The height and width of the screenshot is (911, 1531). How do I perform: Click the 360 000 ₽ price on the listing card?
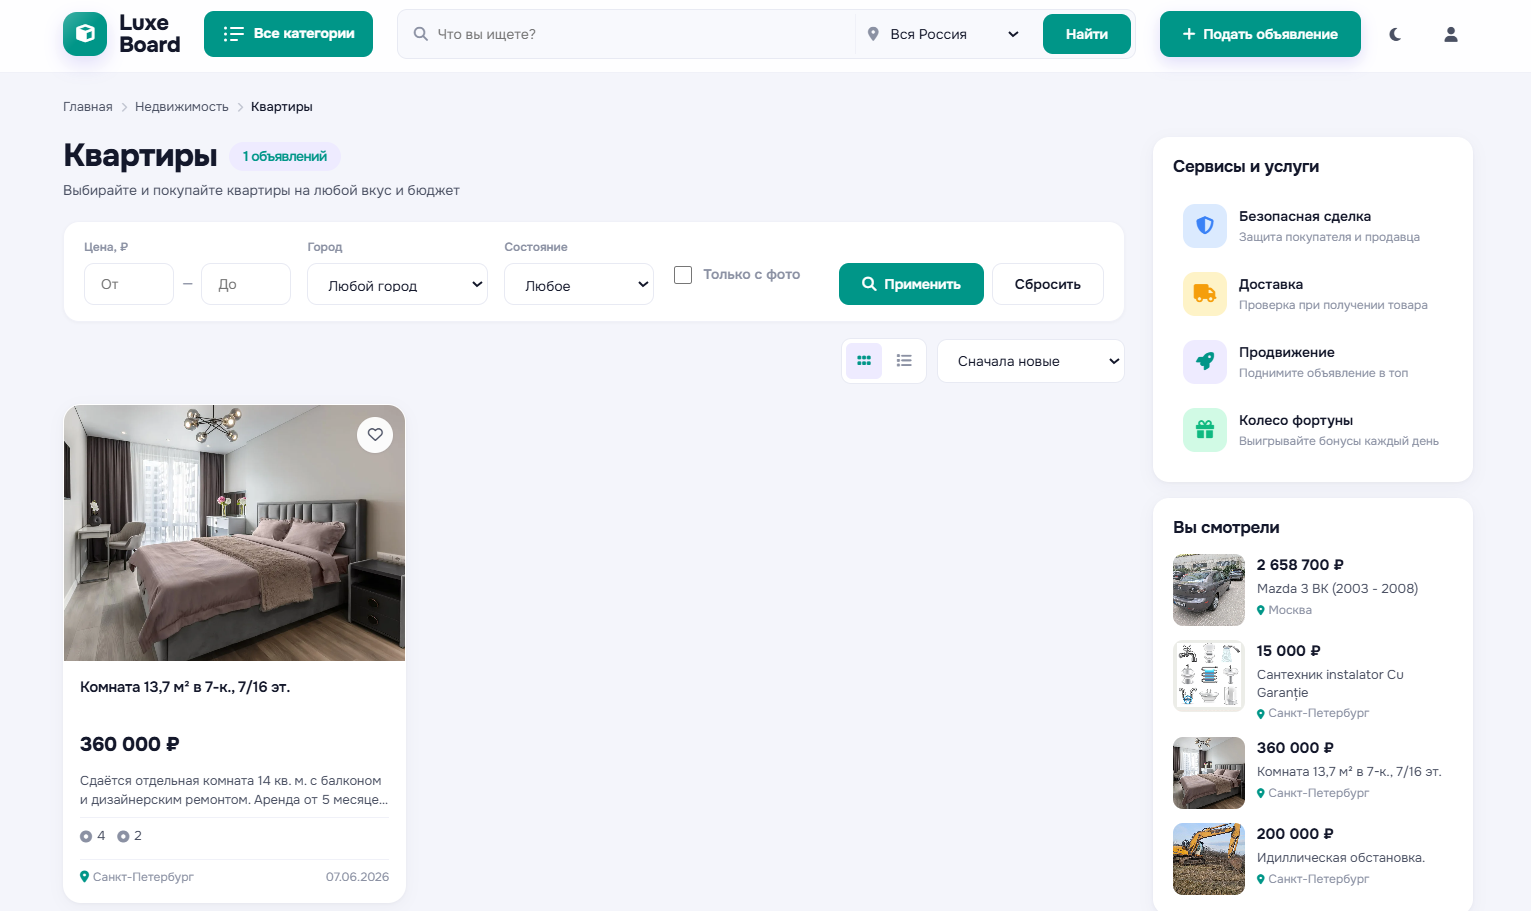pos(130,744)
